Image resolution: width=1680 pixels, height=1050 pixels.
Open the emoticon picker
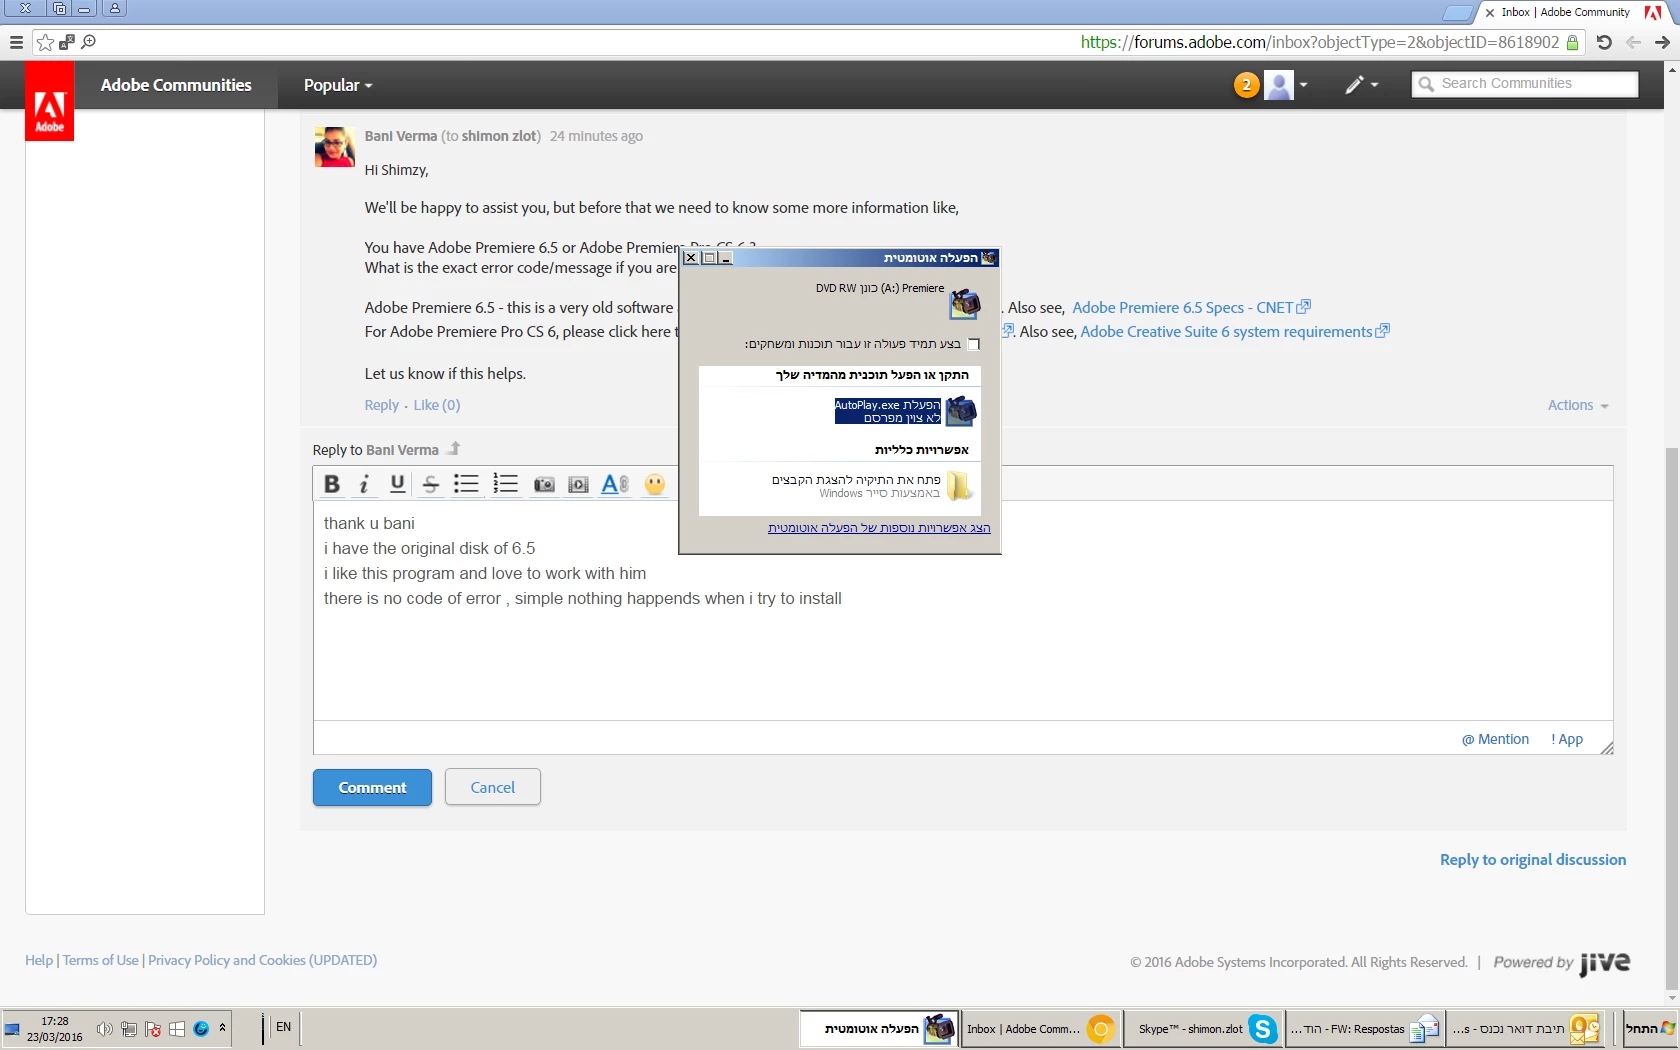(654, 484)
